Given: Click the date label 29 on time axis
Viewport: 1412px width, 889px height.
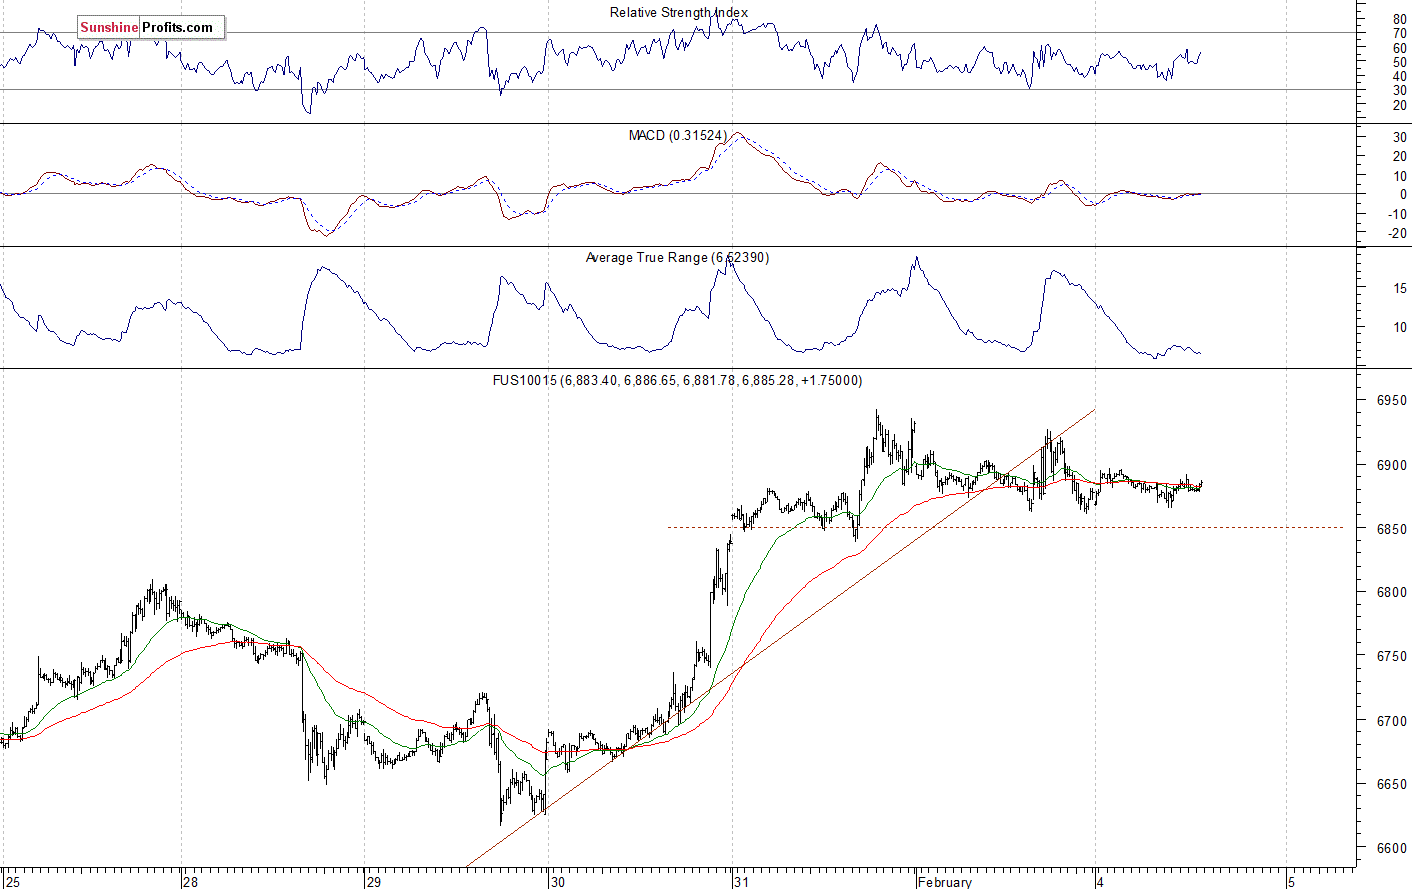Looking at the screenshot, I should click(374, 882).
